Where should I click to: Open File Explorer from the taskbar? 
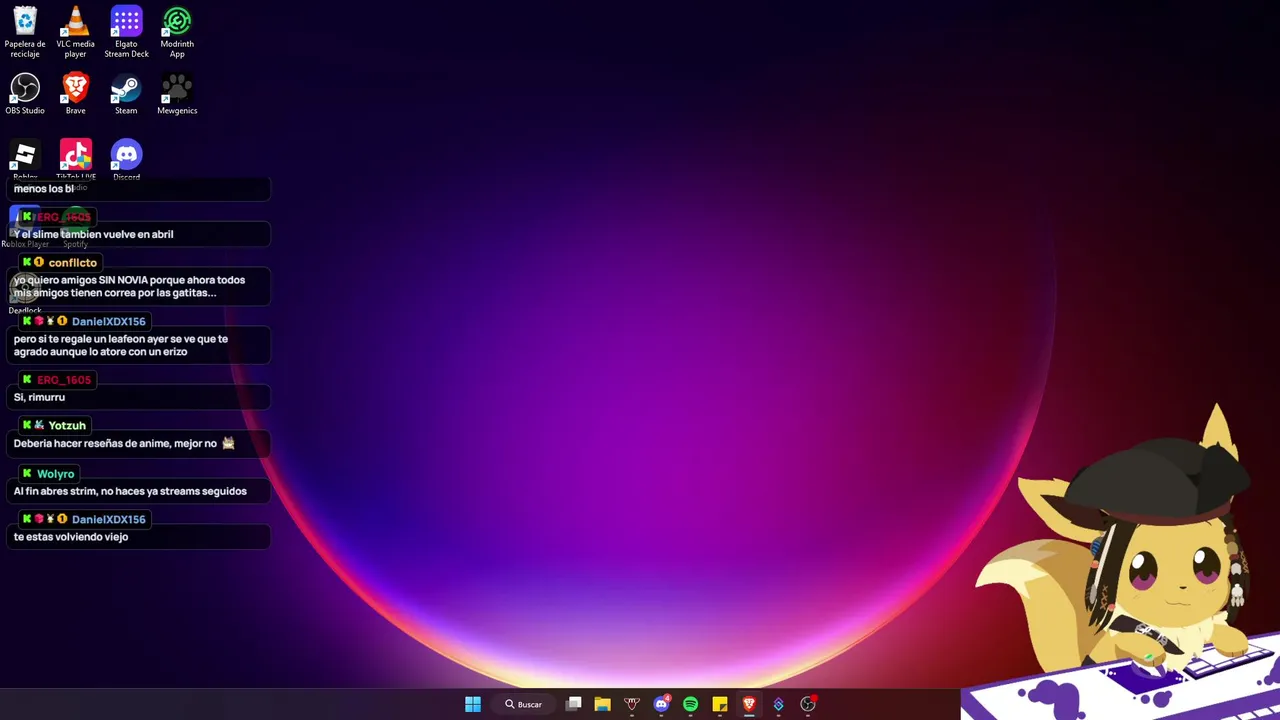click(602, 704)
